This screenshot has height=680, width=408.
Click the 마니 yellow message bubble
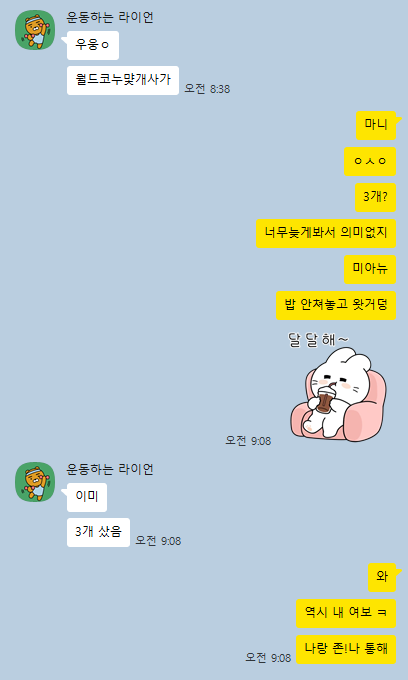(376, 125)
